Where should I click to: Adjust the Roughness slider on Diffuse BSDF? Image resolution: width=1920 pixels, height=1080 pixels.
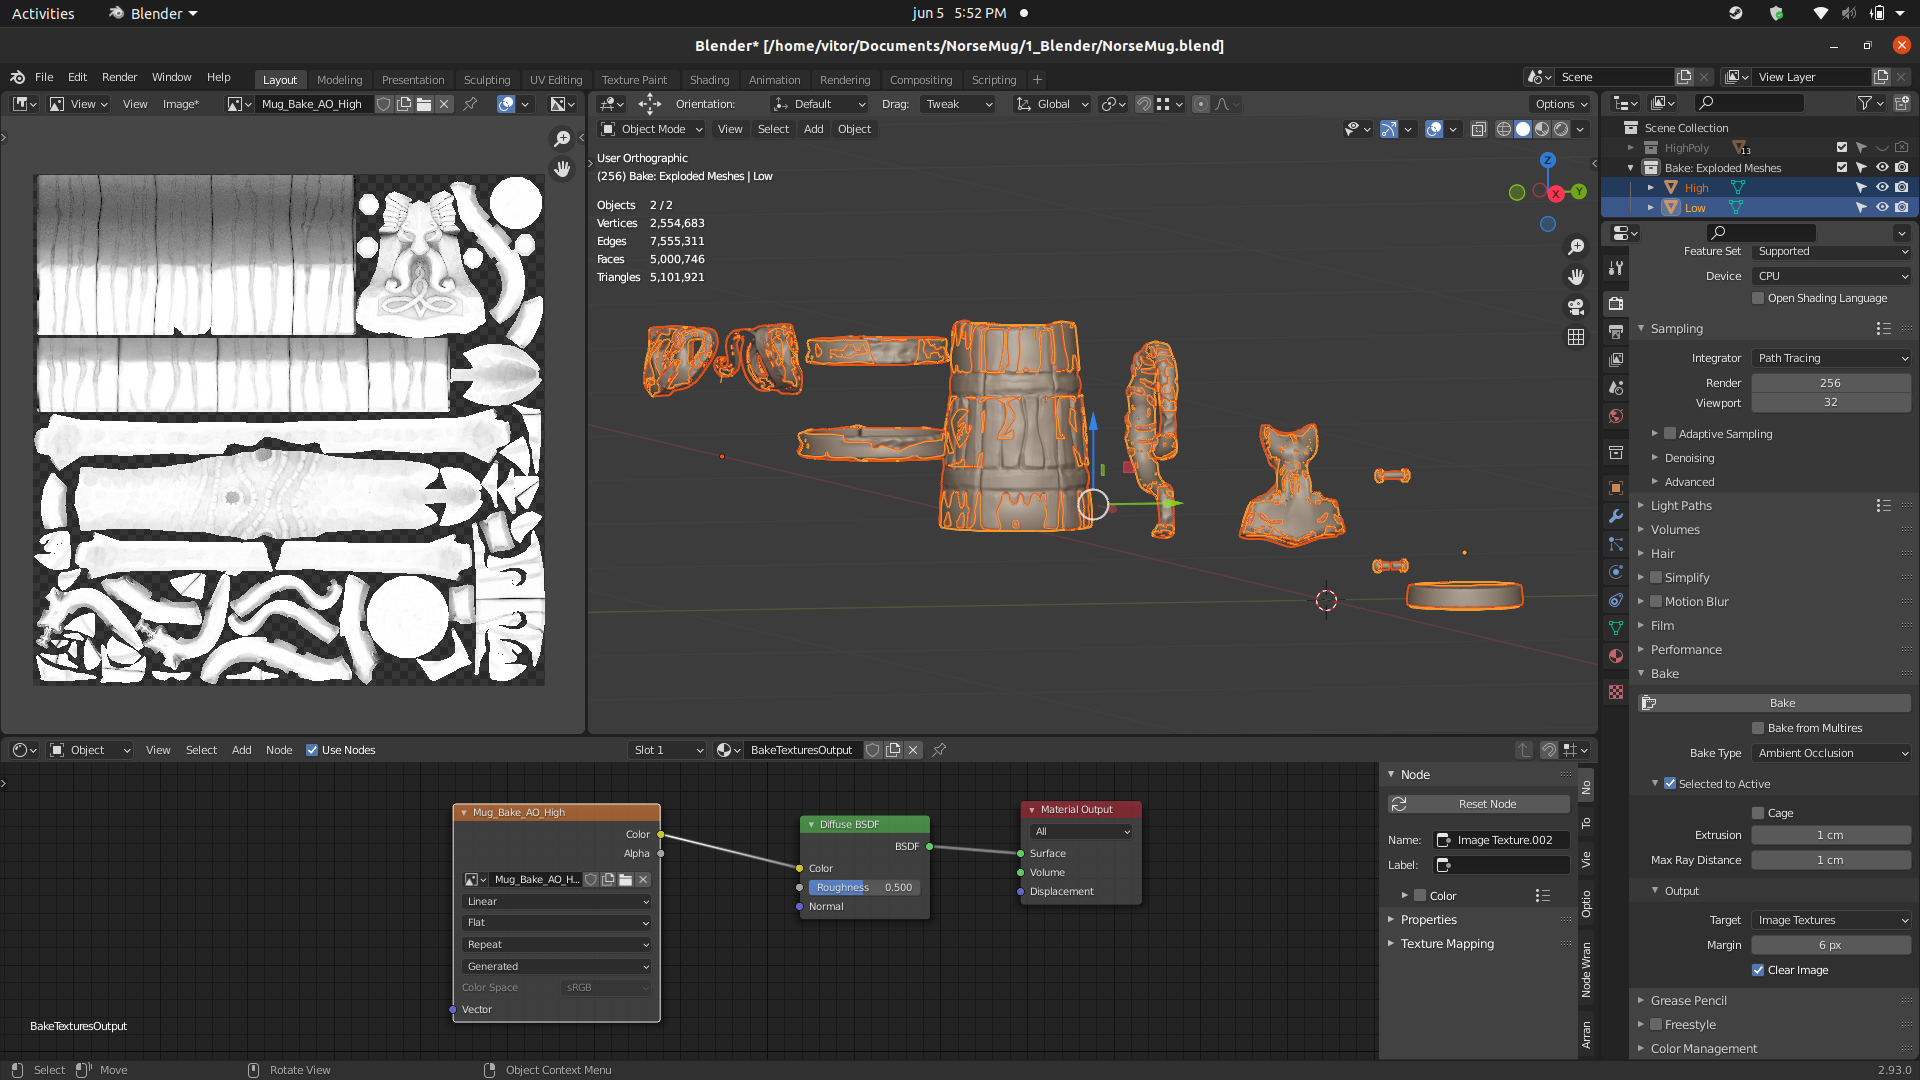(864, 887)
